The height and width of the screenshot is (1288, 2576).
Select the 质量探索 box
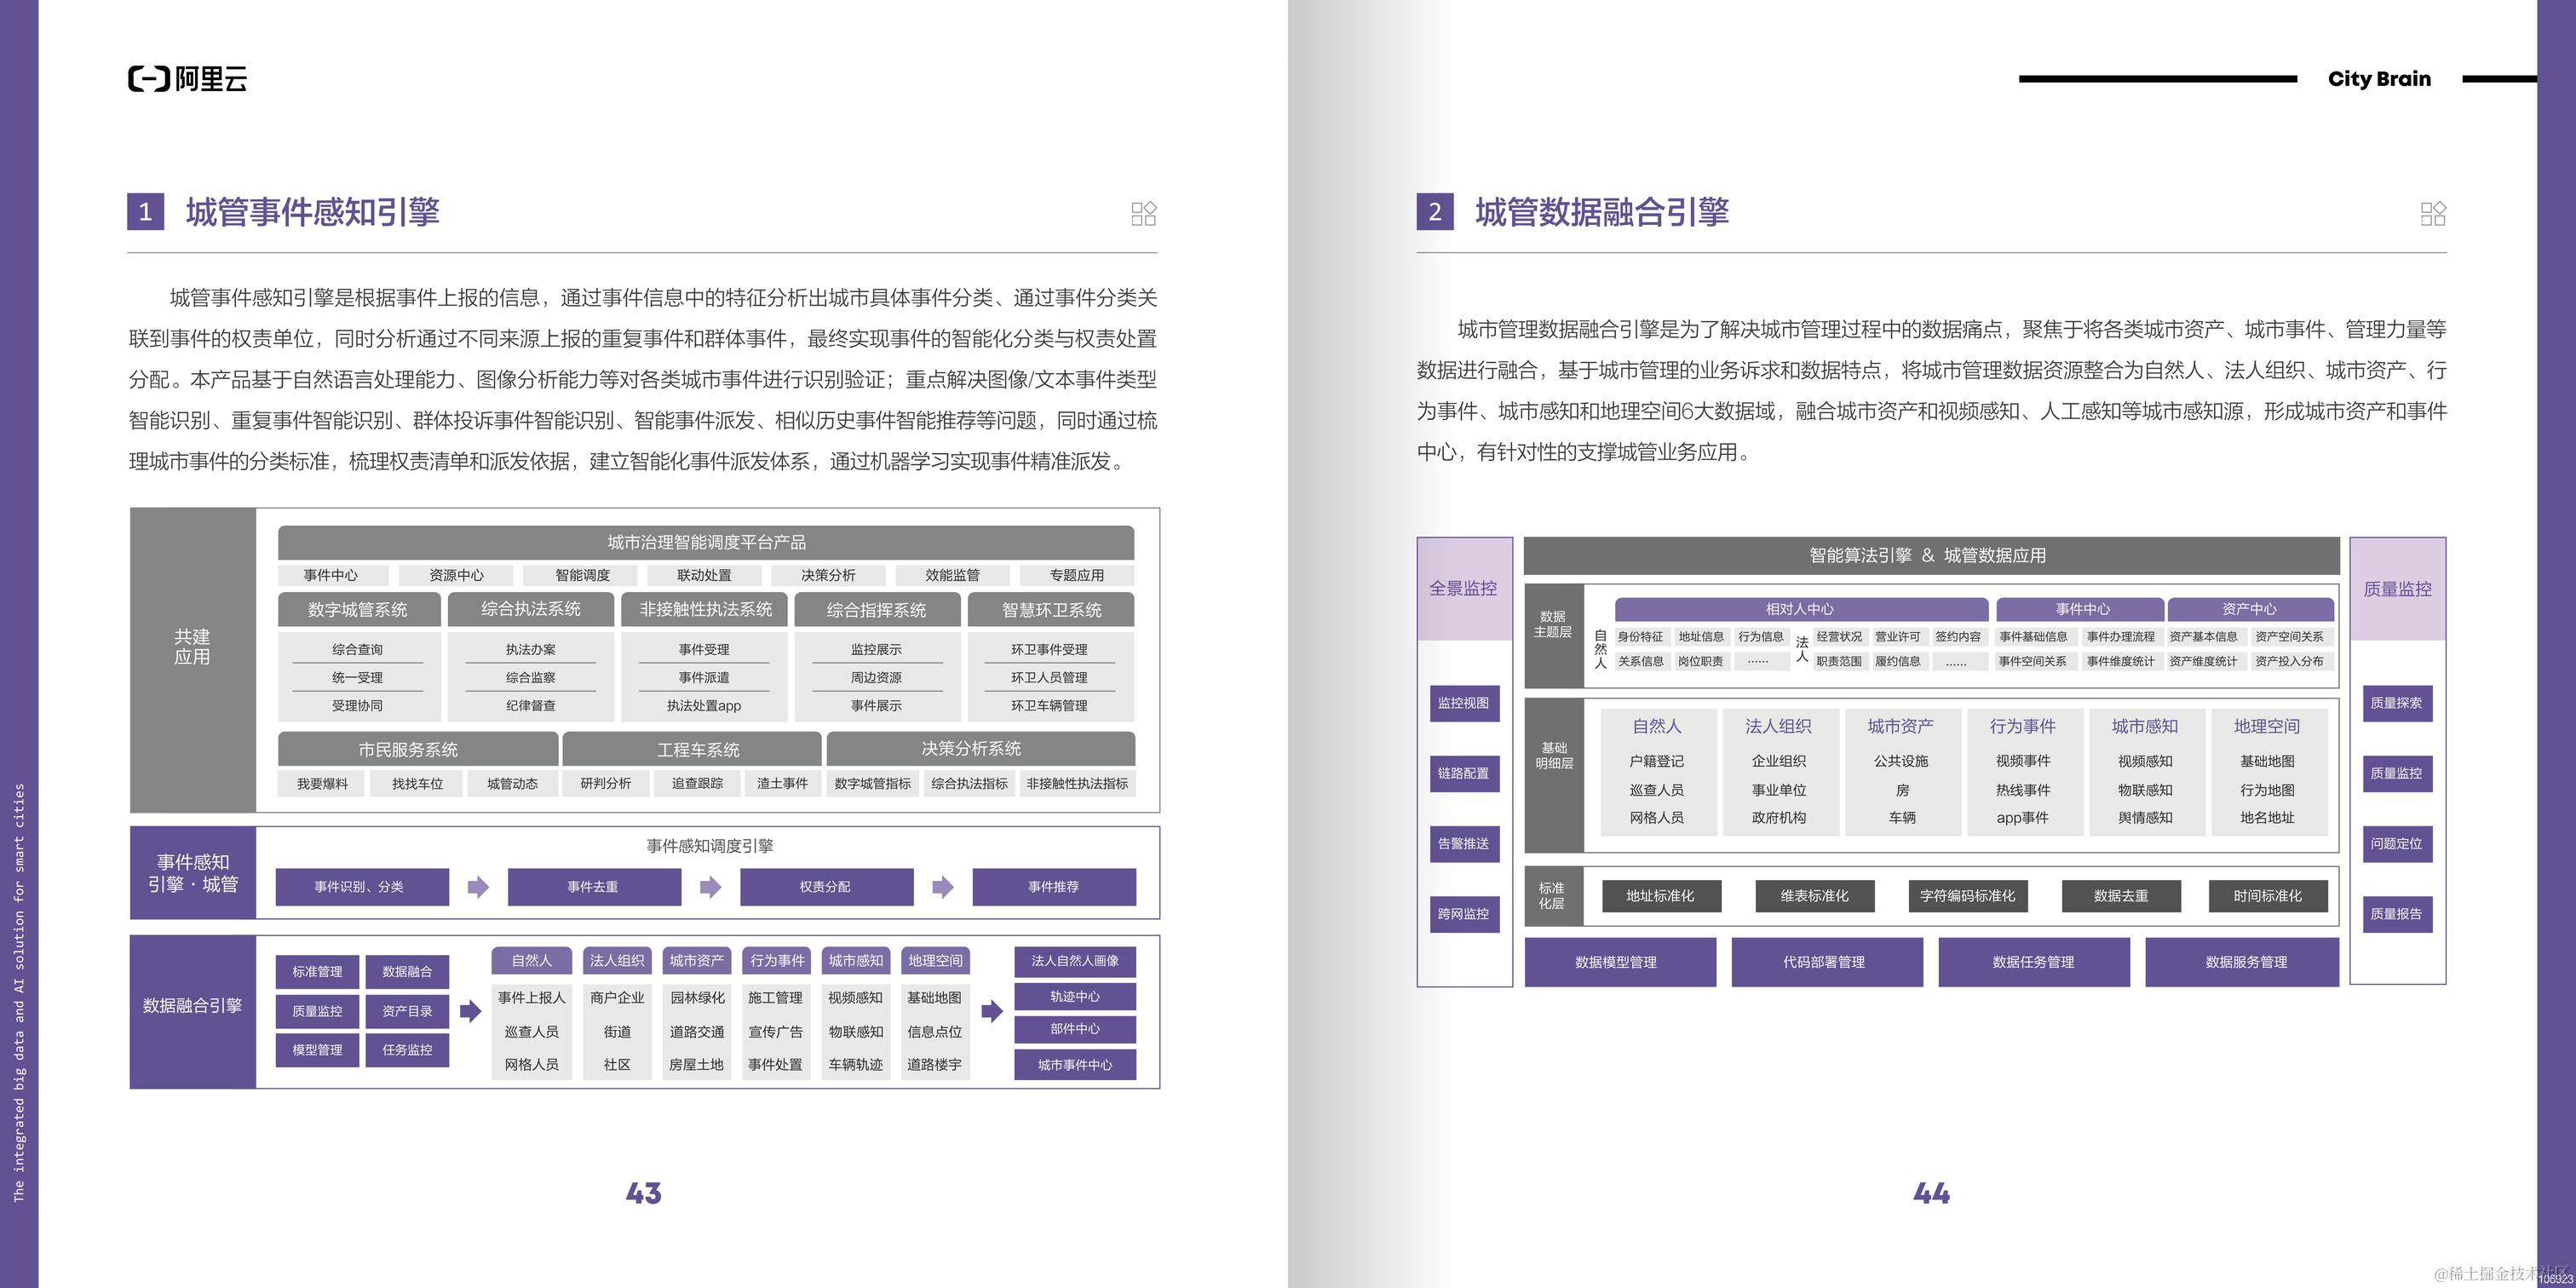pyautogui.click(x=2396, y=703)
